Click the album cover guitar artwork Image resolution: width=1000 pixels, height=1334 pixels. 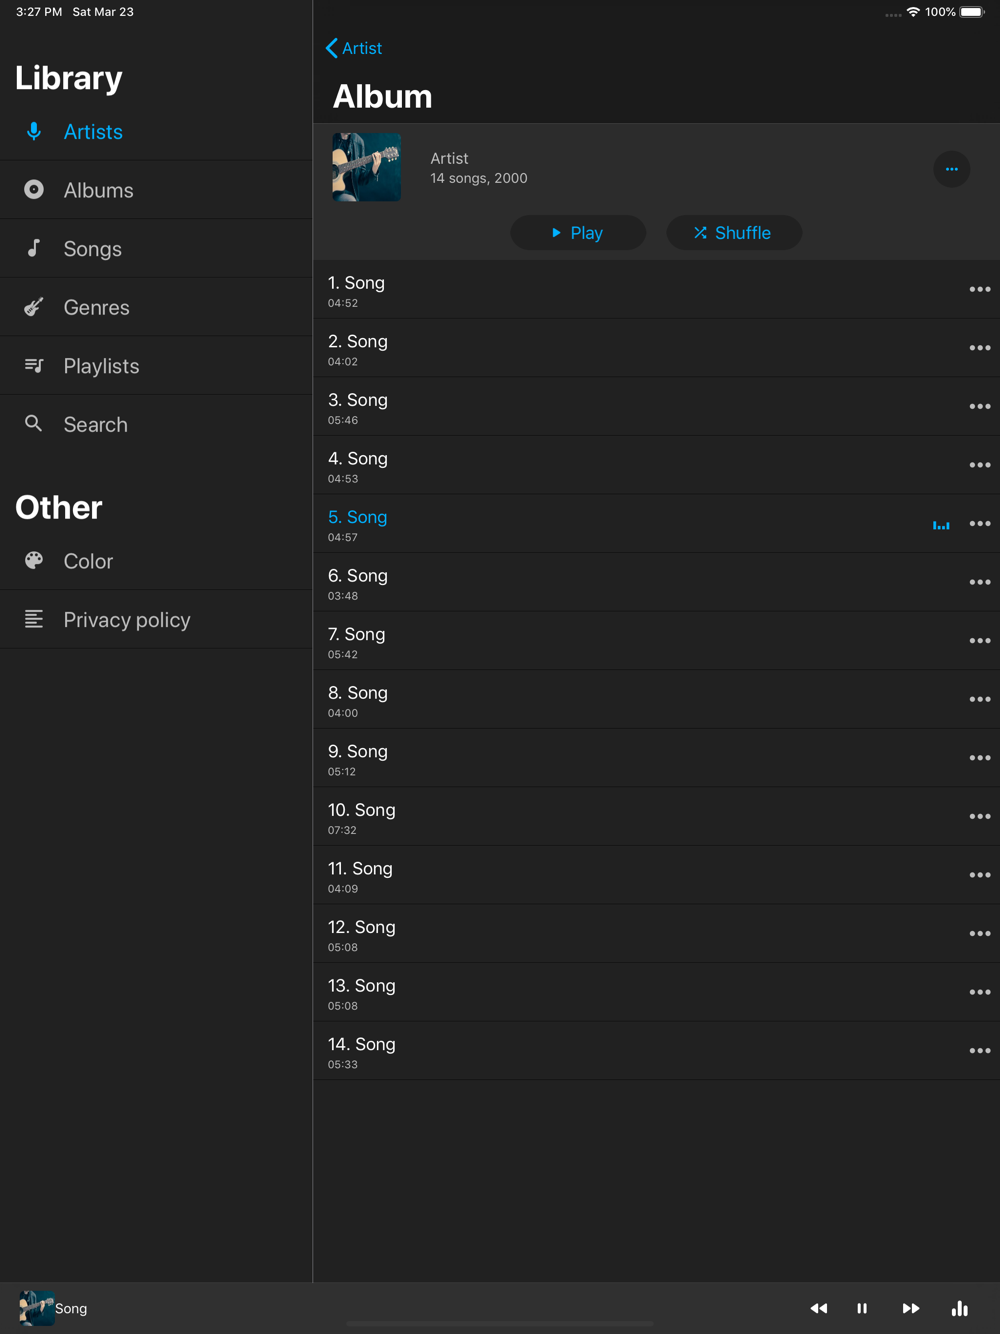coord(367,168)
